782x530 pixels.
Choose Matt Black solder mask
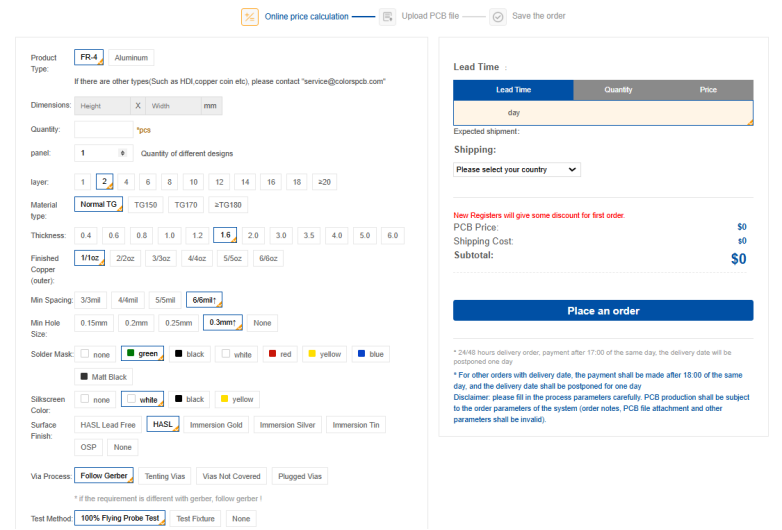pyautogui.click(x=104, y=377)
